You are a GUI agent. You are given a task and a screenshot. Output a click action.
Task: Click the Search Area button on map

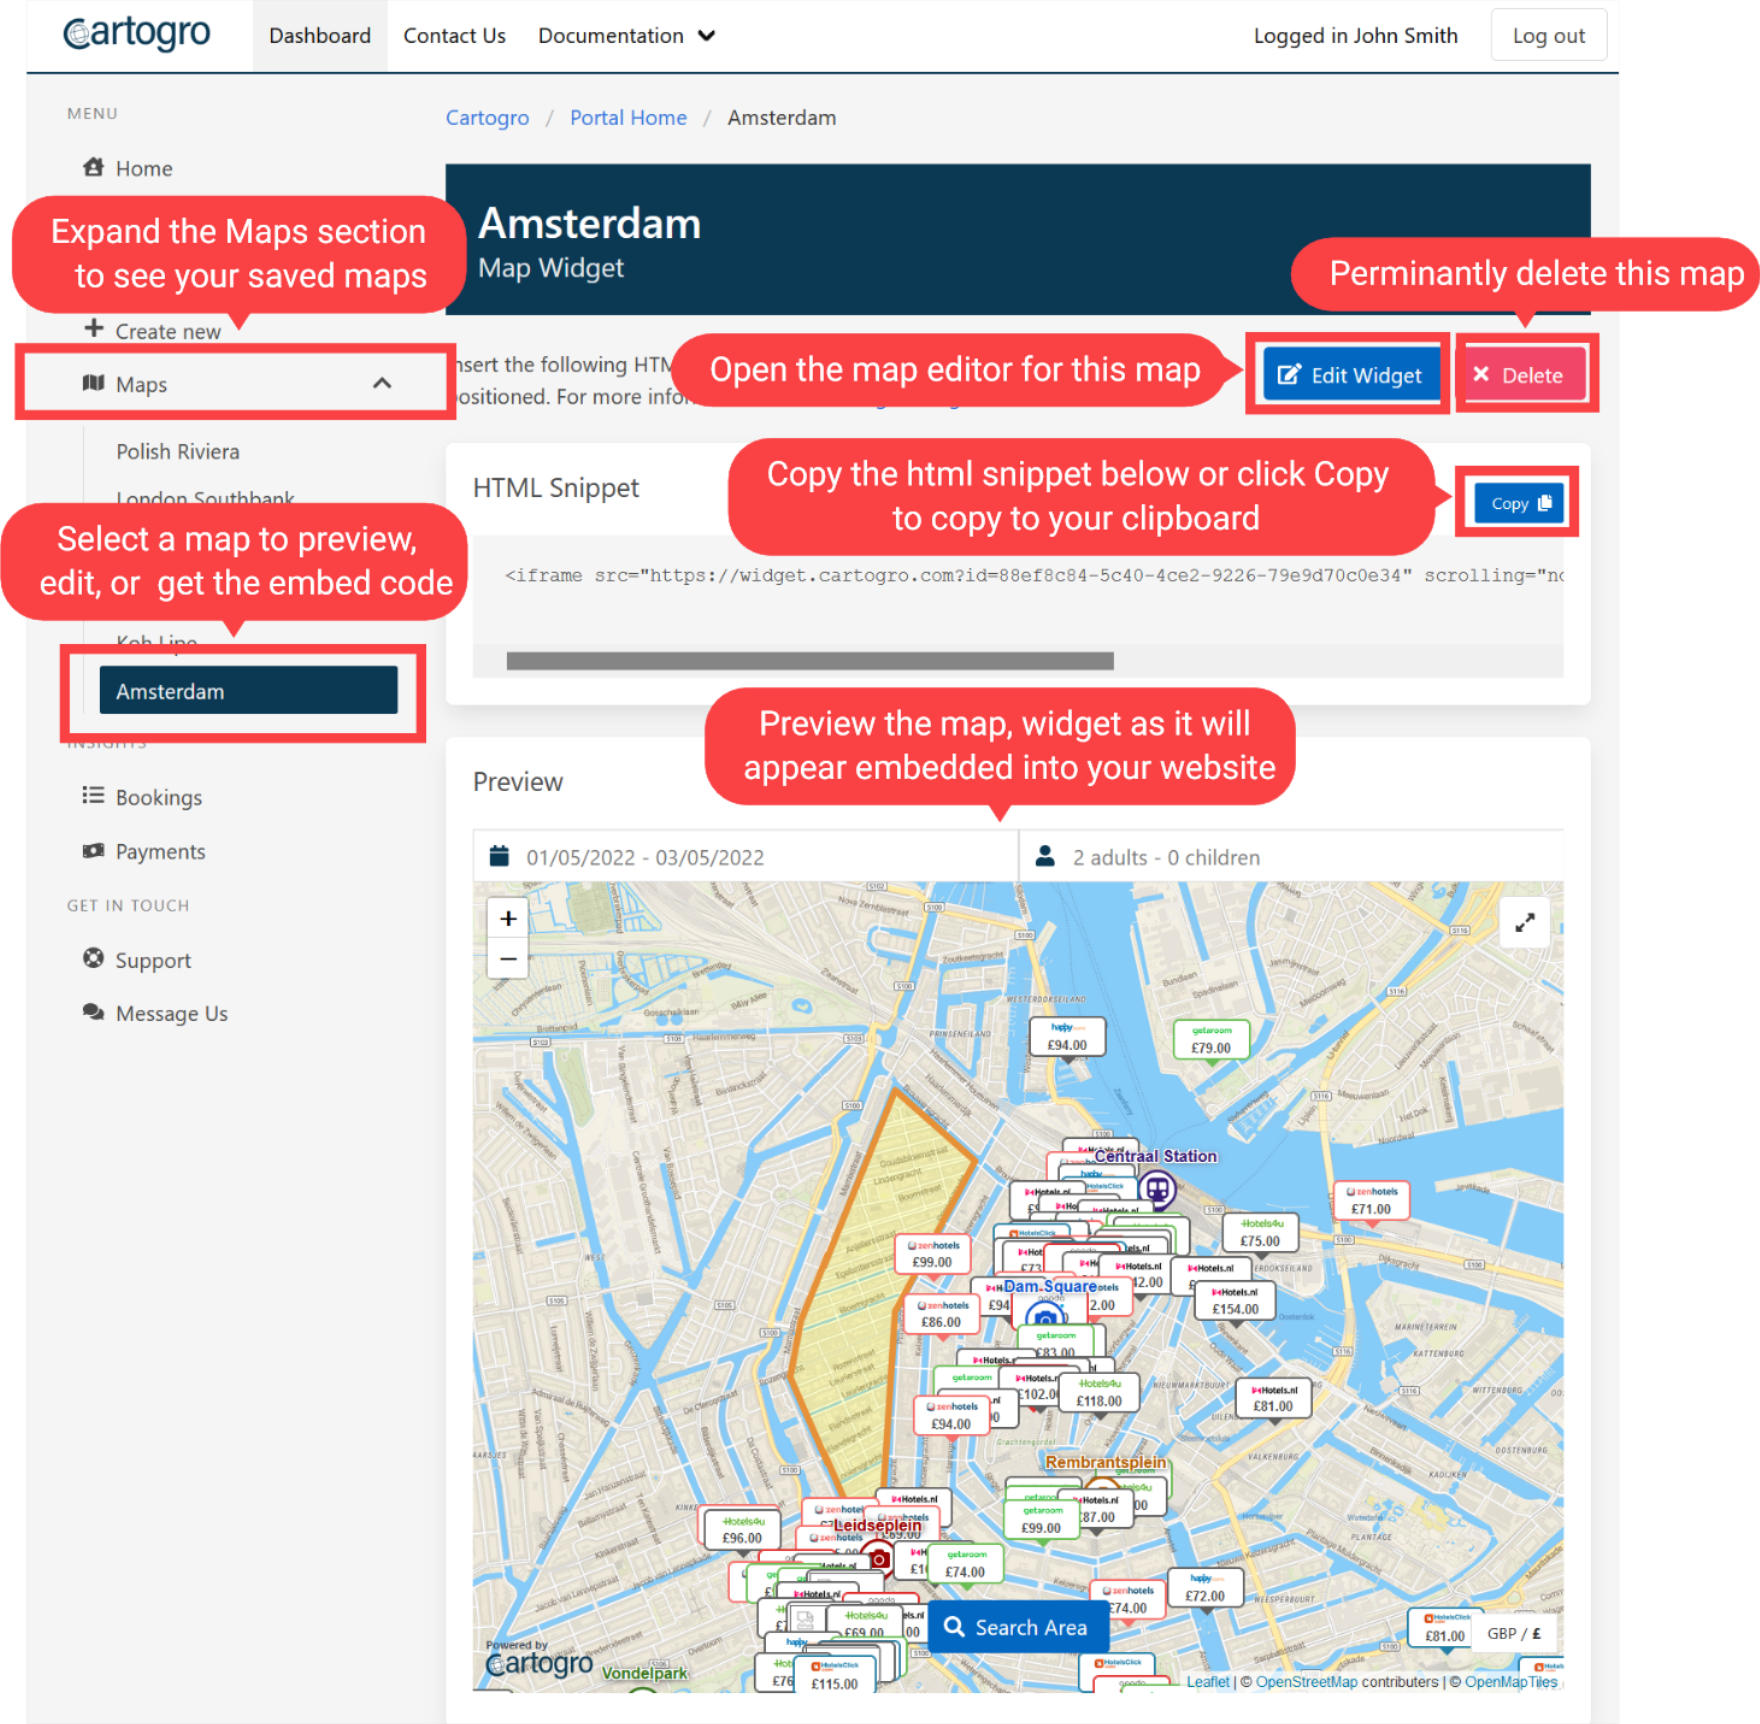[1017, 1627]
